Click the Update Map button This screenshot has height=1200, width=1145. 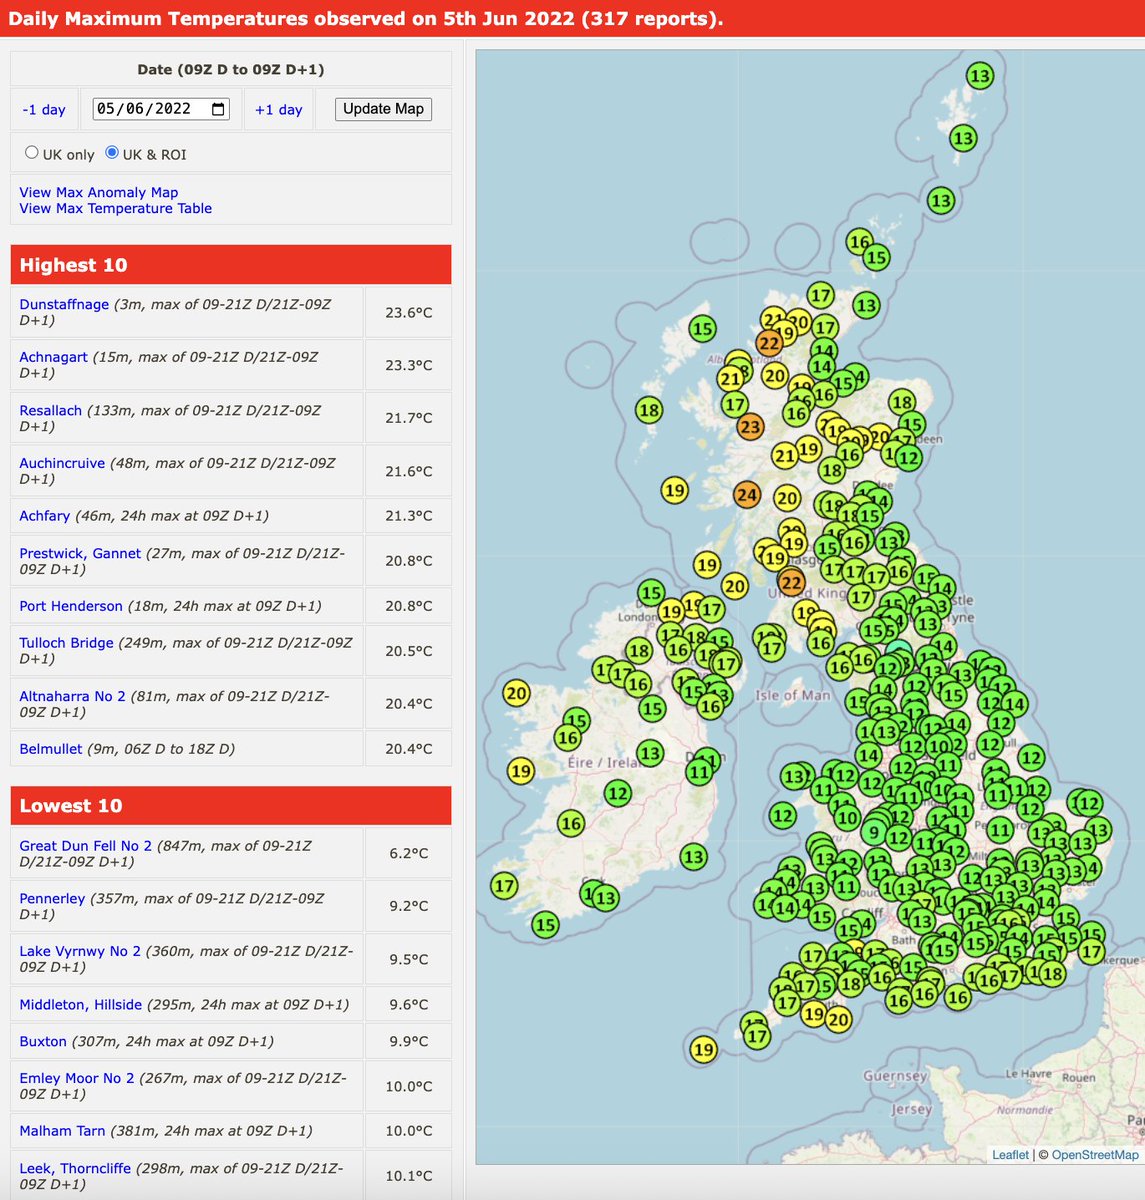click(x=383, y=109)
